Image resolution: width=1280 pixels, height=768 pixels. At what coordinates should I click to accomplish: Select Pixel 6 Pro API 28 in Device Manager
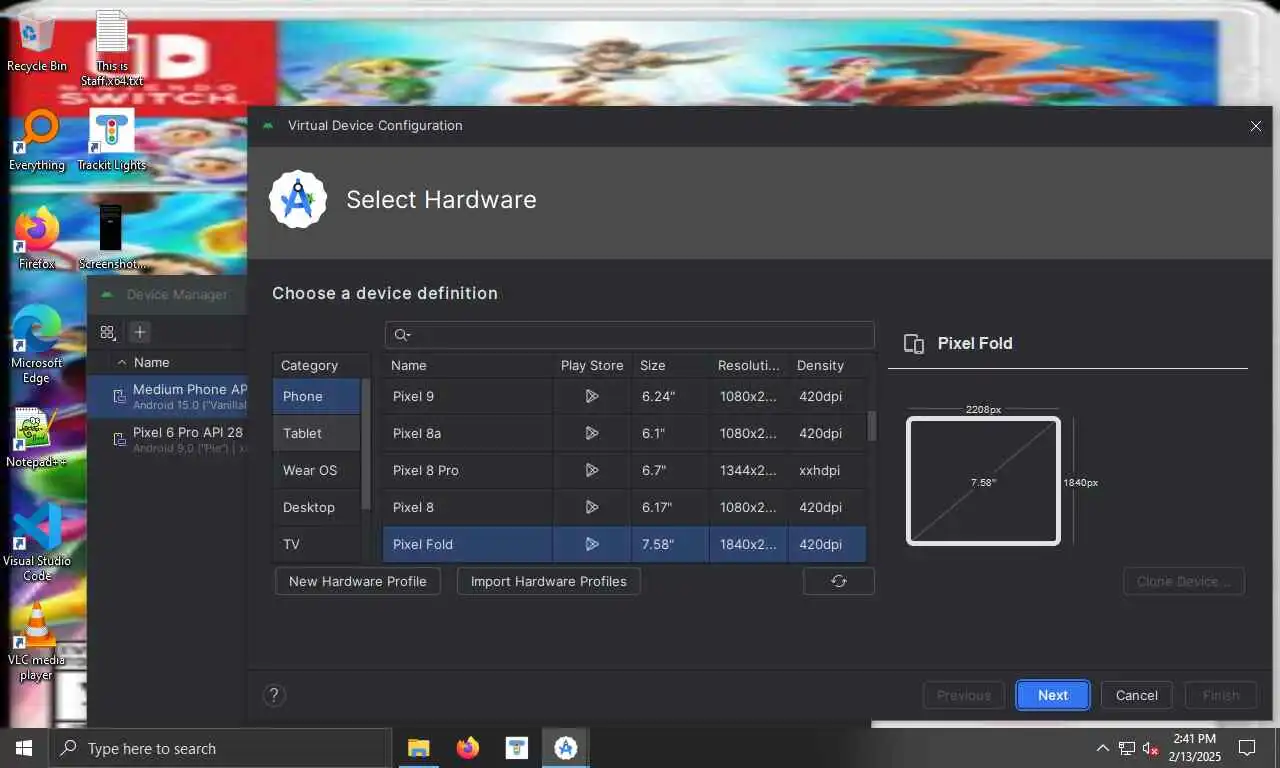pyautogui.click(x=167, y=439)
